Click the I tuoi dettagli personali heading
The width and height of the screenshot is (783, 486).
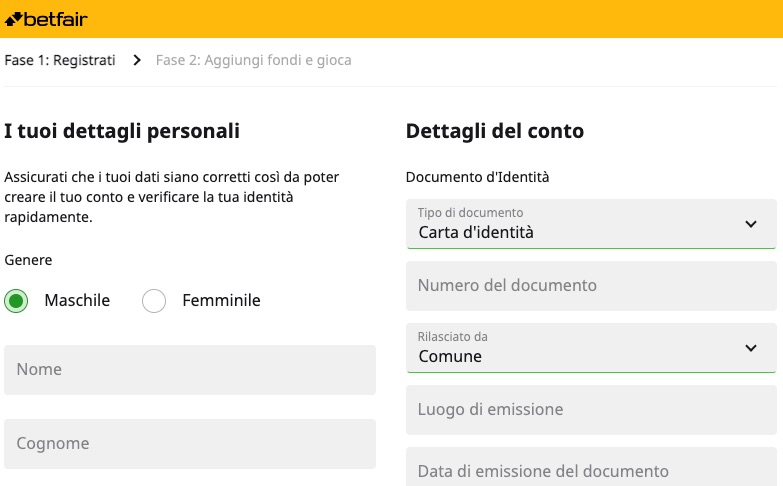(x=122, y=131)
